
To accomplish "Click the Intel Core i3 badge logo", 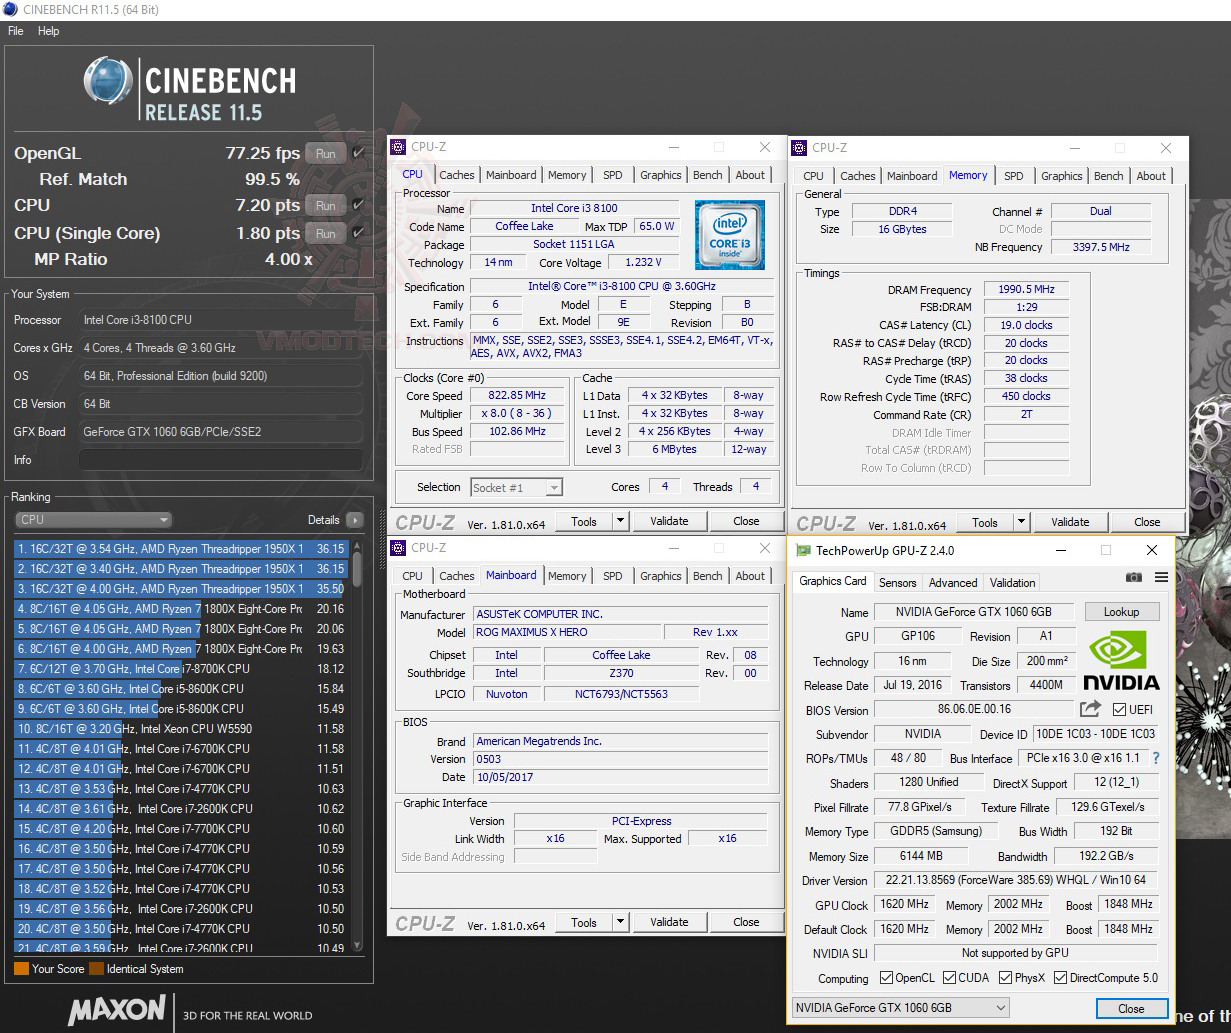I will point(729,235).
